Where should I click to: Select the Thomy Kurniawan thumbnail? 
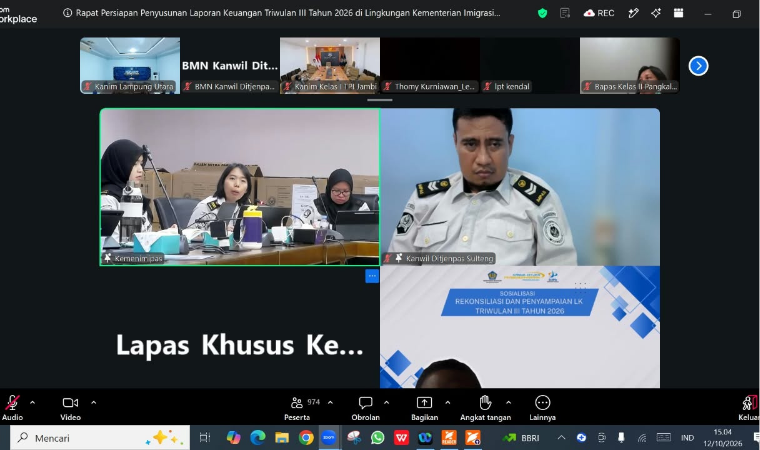(430, 65)
